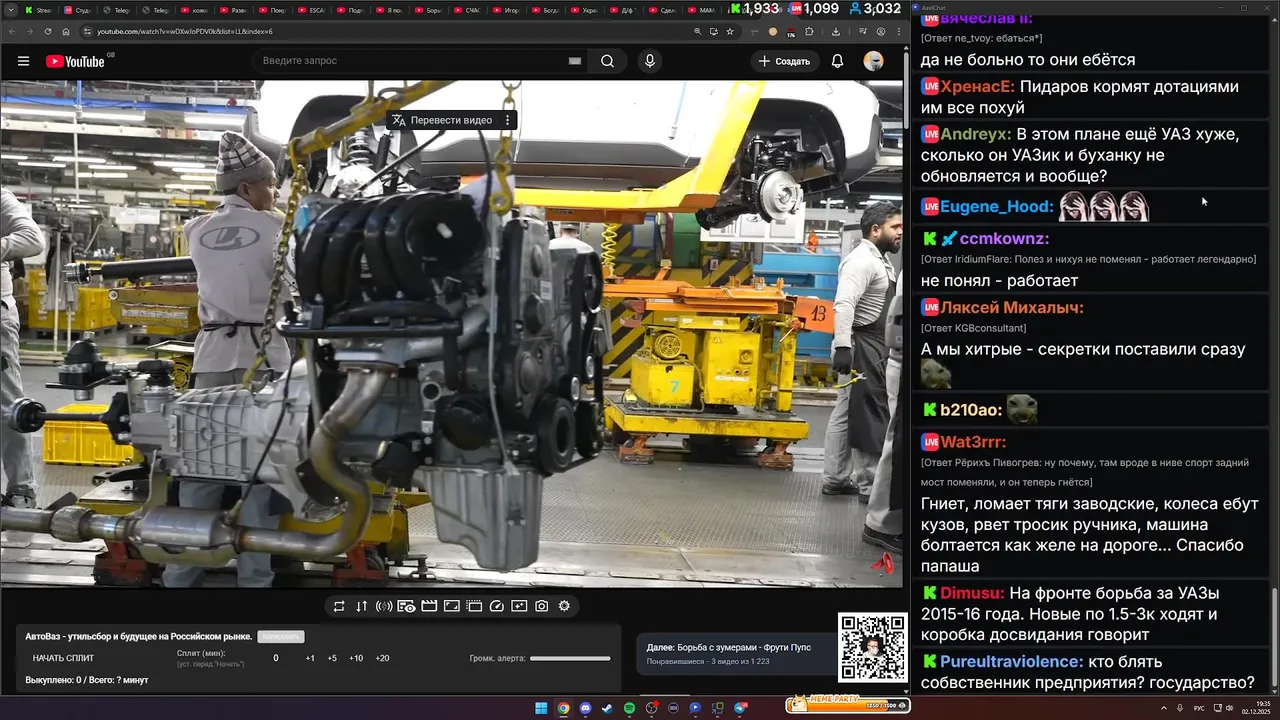Click the grey button beside the video title
This screenshot has width=1280, height=720.
(280, 636)
